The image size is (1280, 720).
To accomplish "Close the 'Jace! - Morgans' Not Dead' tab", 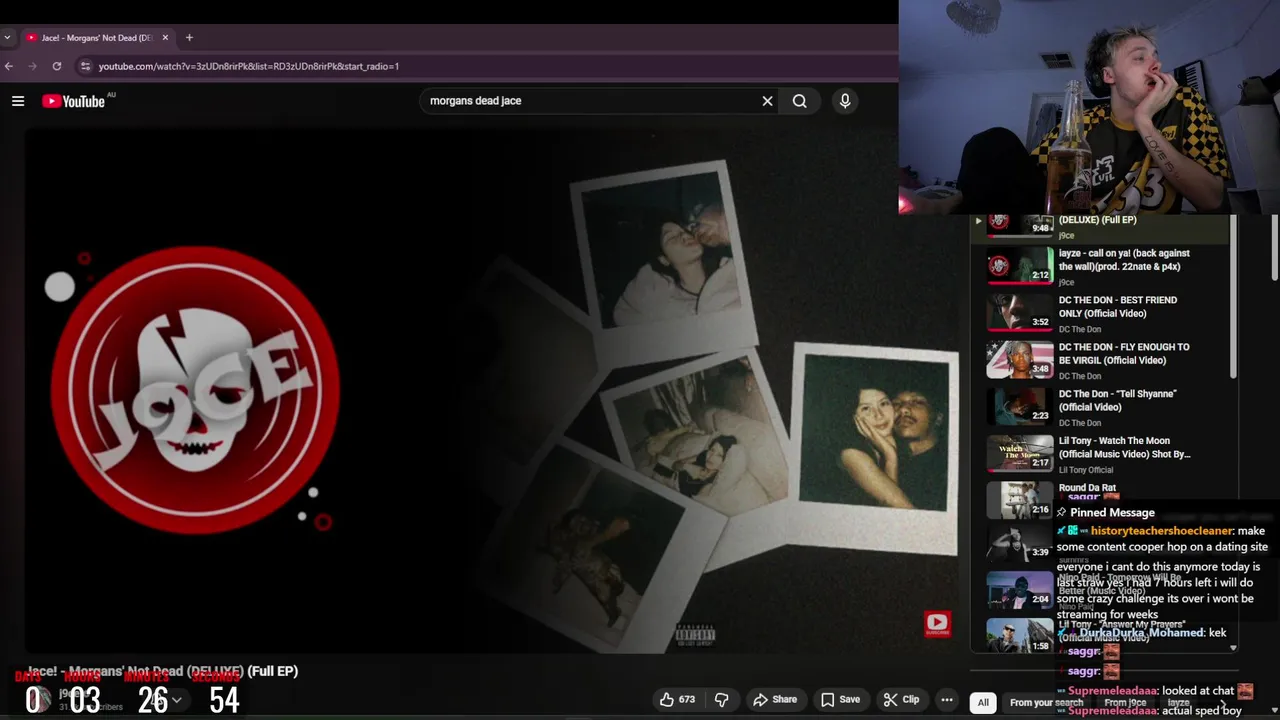I will [165, 38].
